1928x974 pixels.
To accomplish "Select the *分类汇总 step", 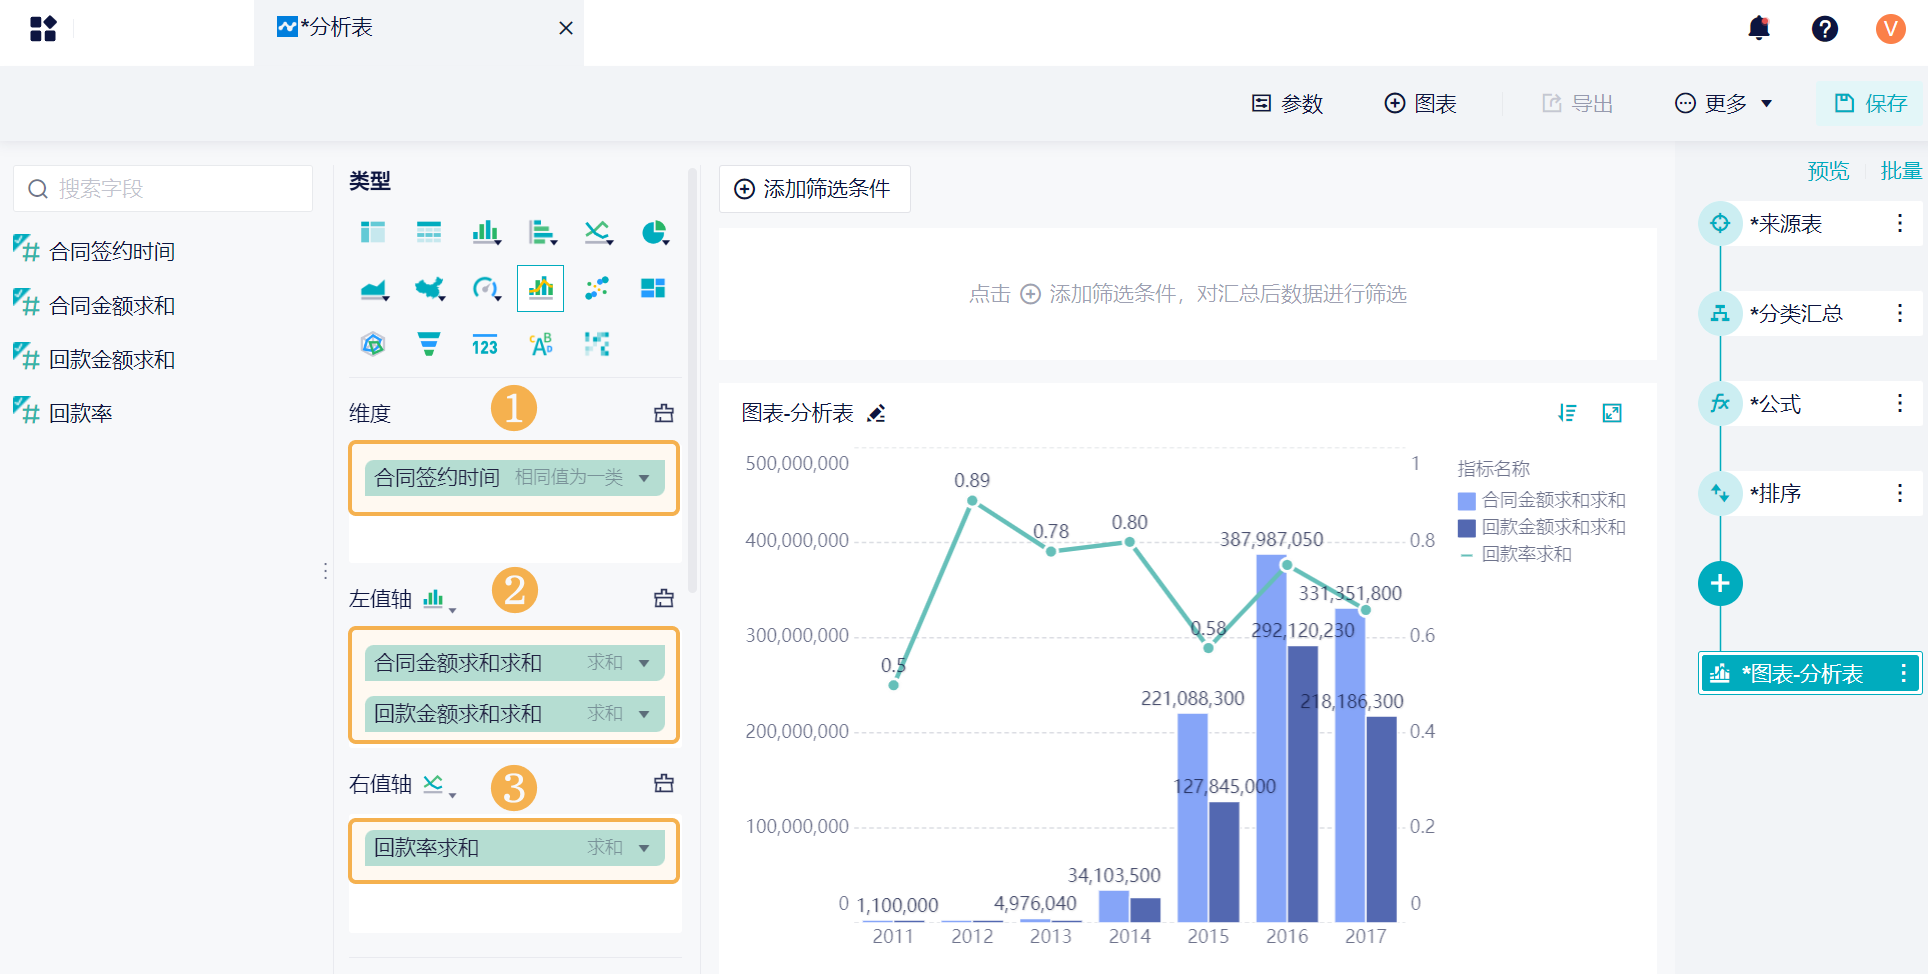I will coord(1810,313).
